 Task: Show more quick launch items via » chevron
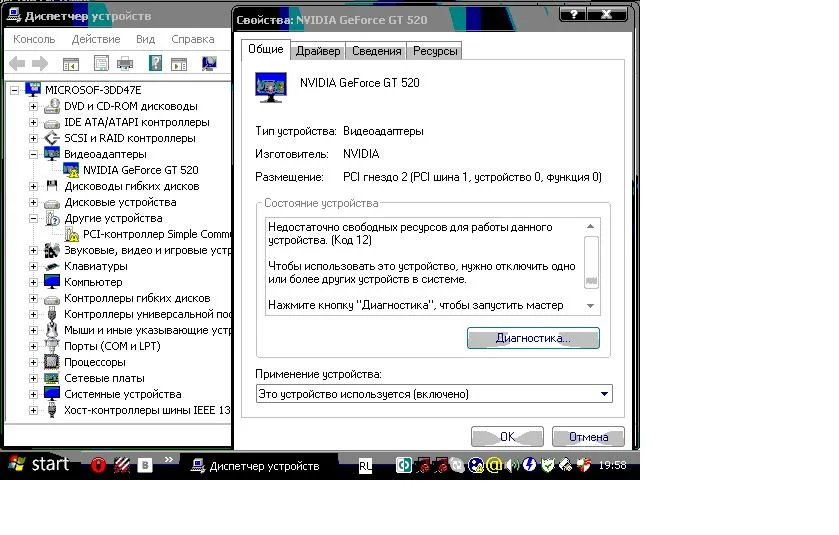[x=169, y=459]
